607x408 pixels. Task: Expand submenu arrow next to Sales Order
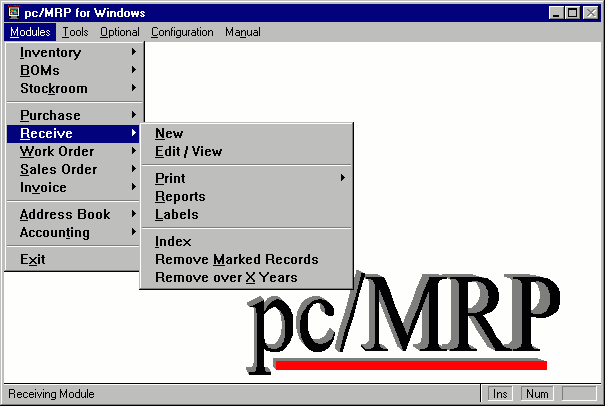coord(134,169)
